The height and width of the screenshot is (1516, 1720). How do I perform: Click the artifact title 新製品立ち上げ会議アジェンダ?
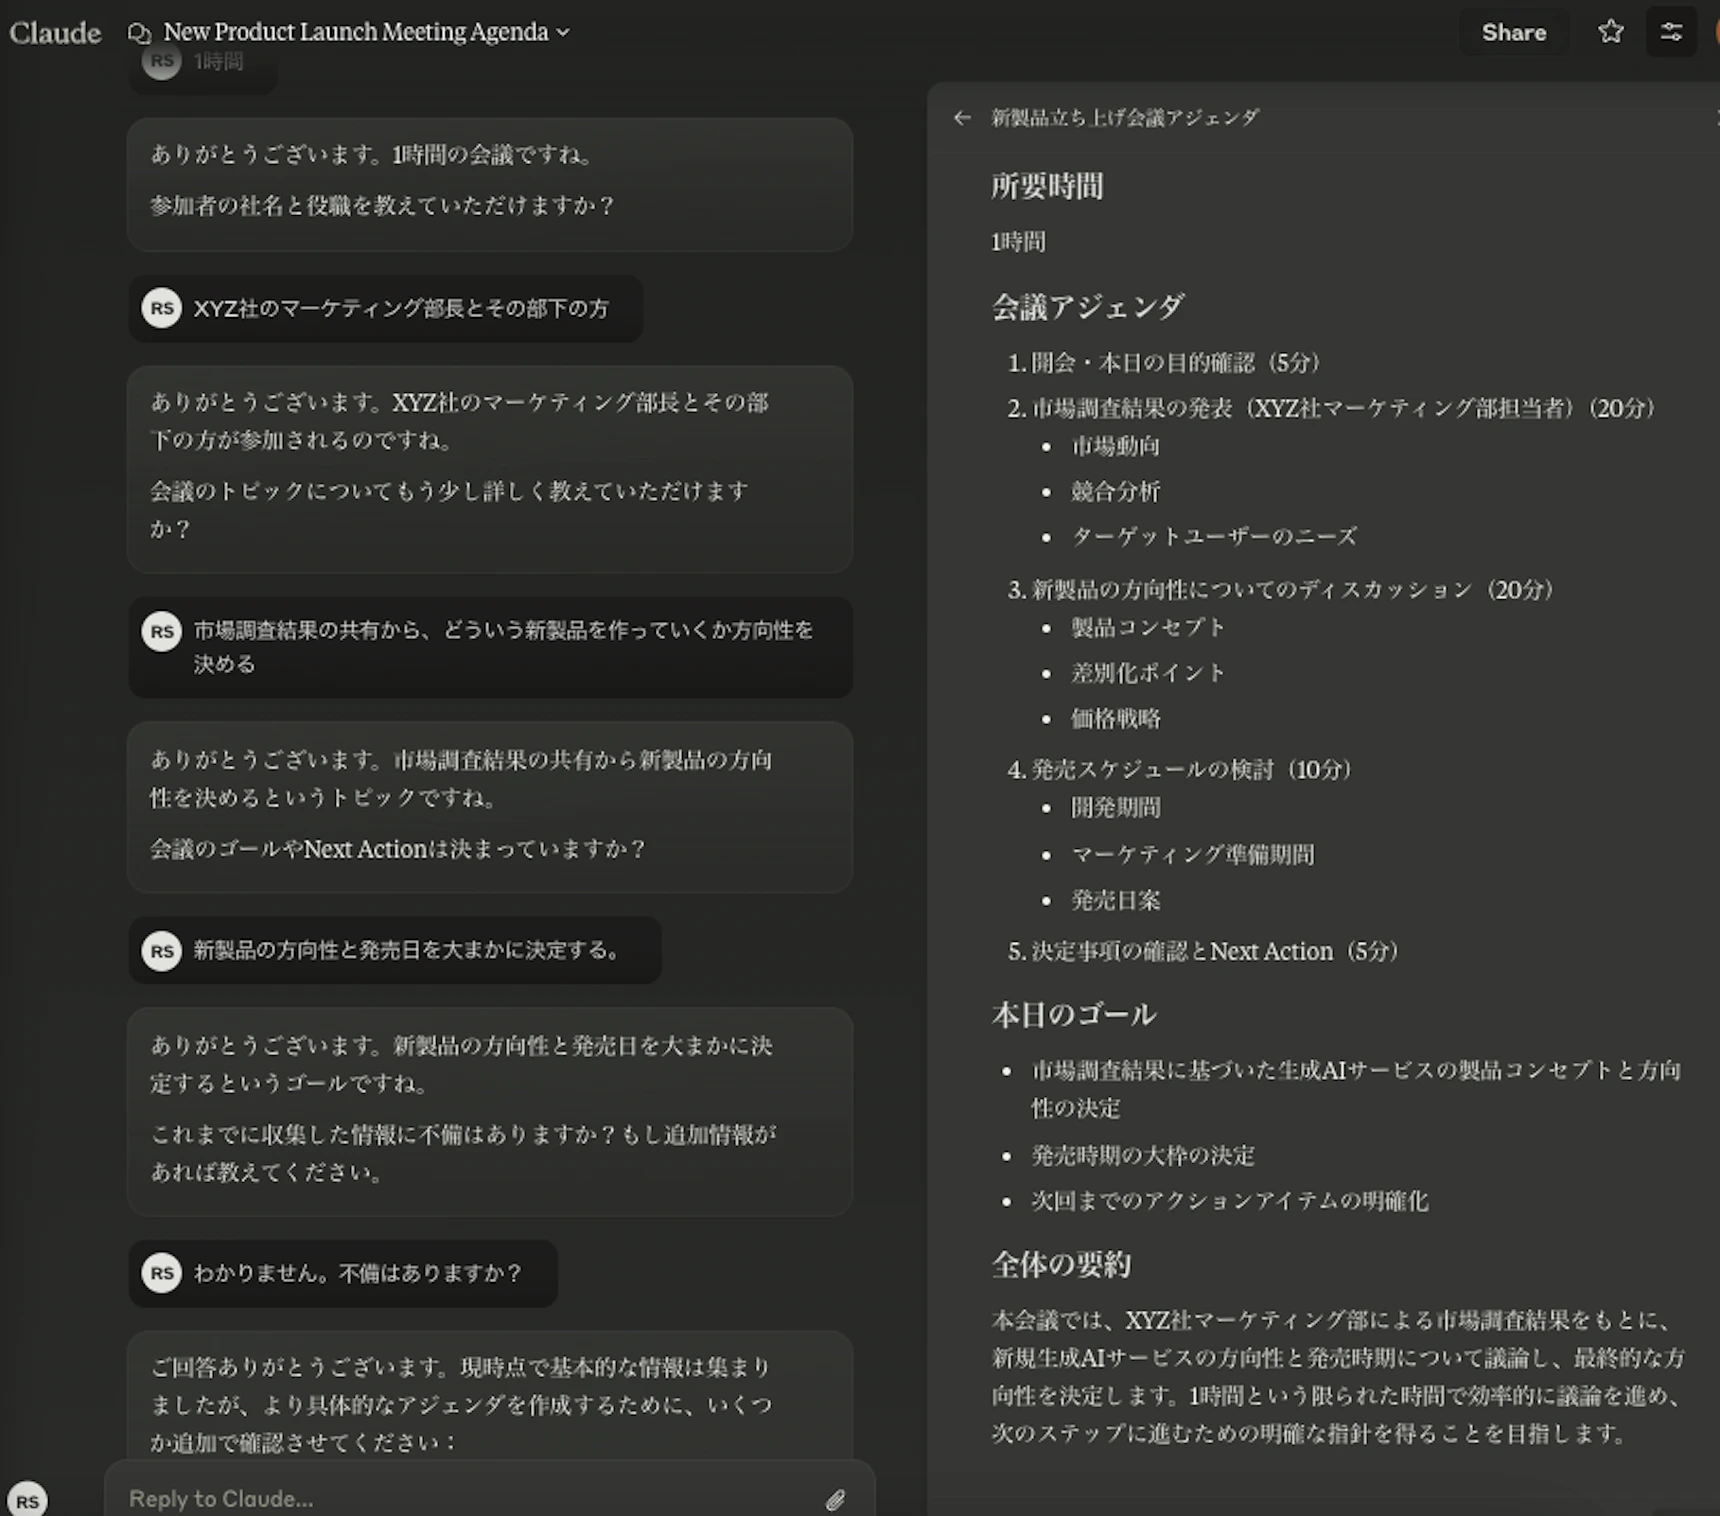tap(1125, 118)
